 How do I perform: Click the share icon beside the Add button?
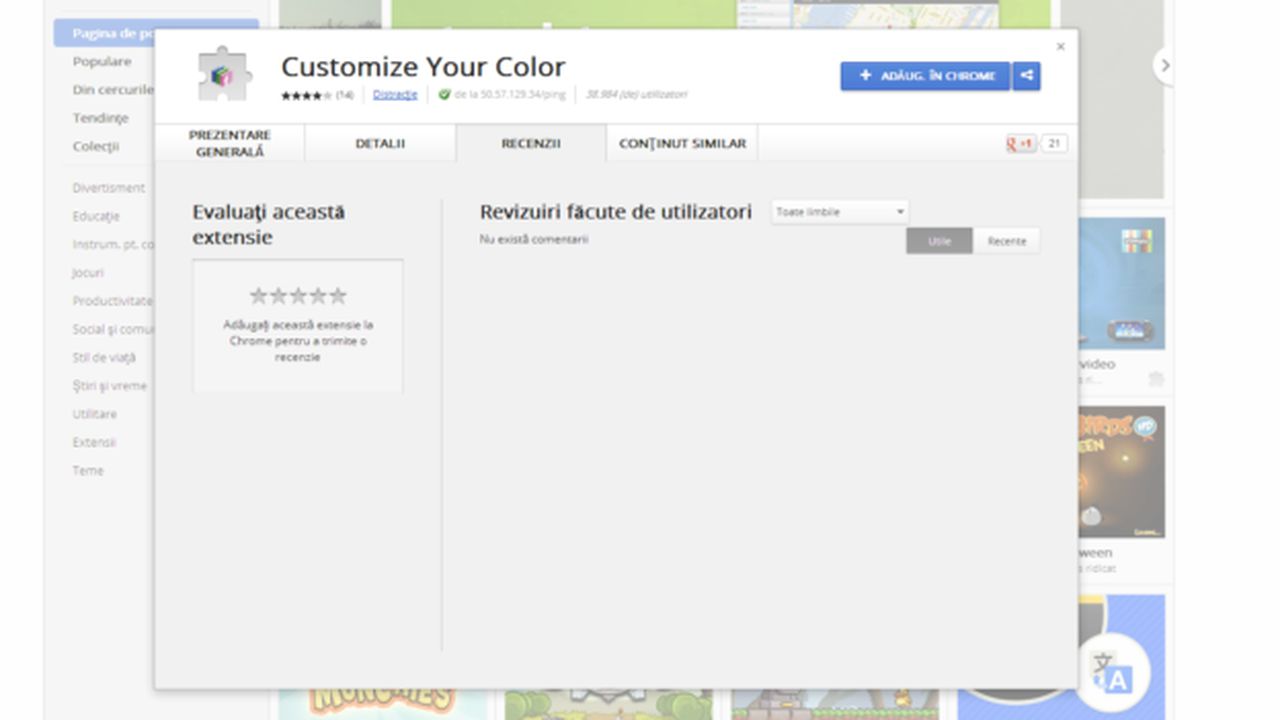[1027, 75]
